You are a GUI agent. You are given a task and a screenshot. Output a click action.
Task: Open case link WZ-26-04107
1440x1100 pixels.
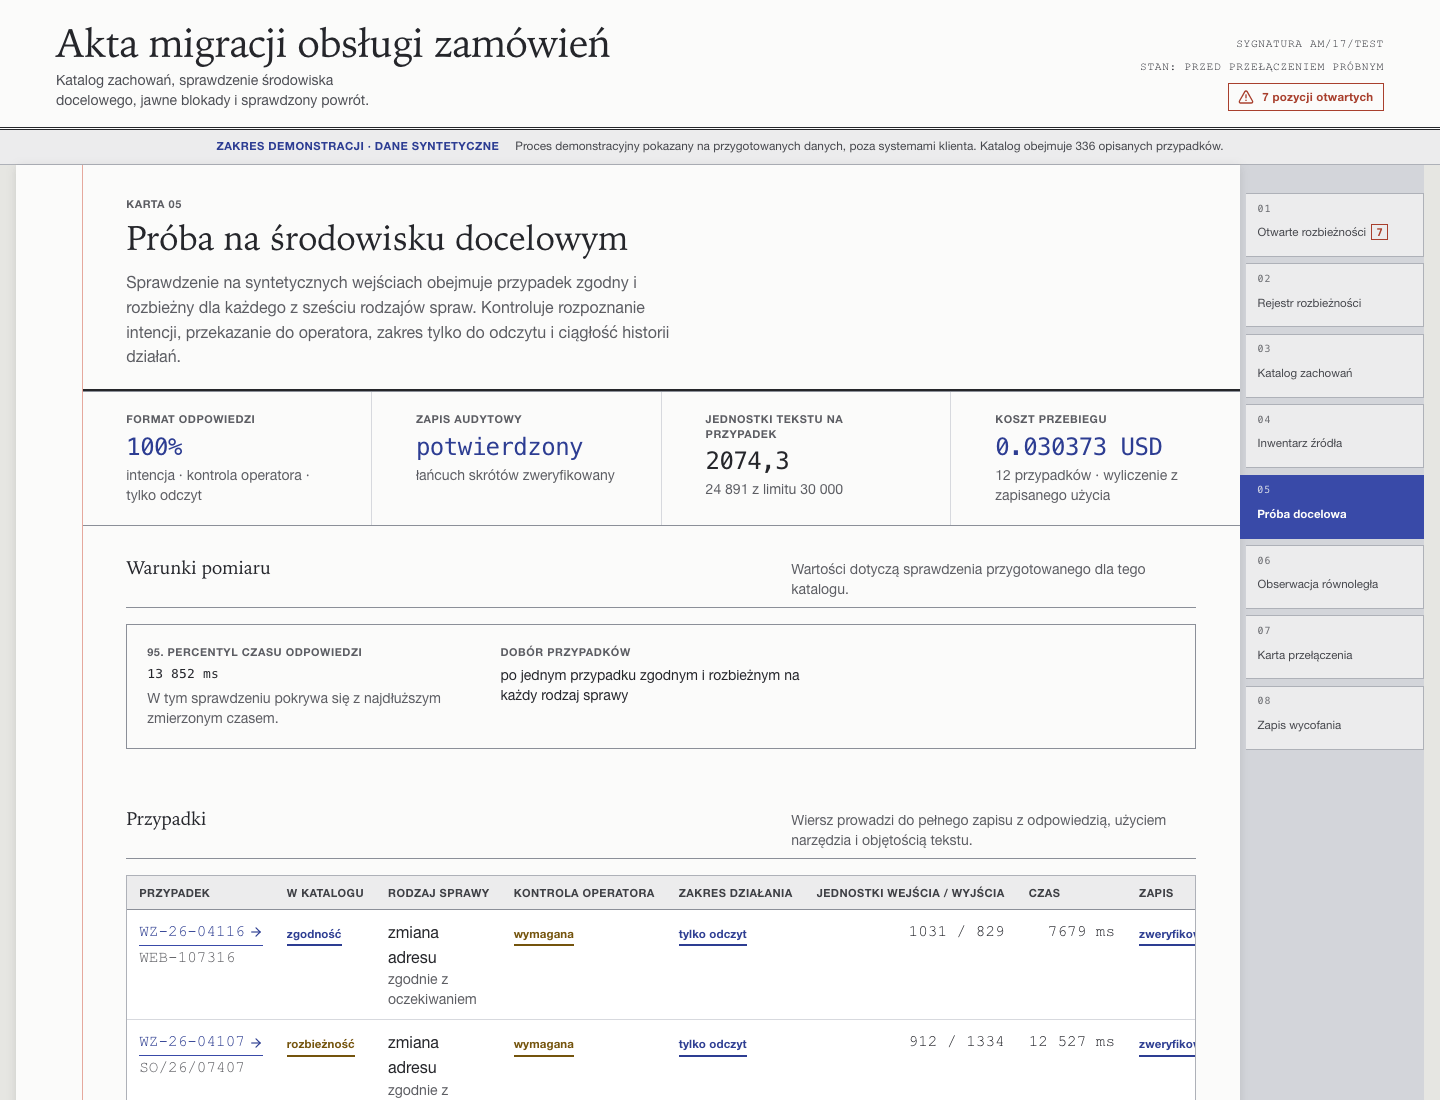coord(201,1042)
